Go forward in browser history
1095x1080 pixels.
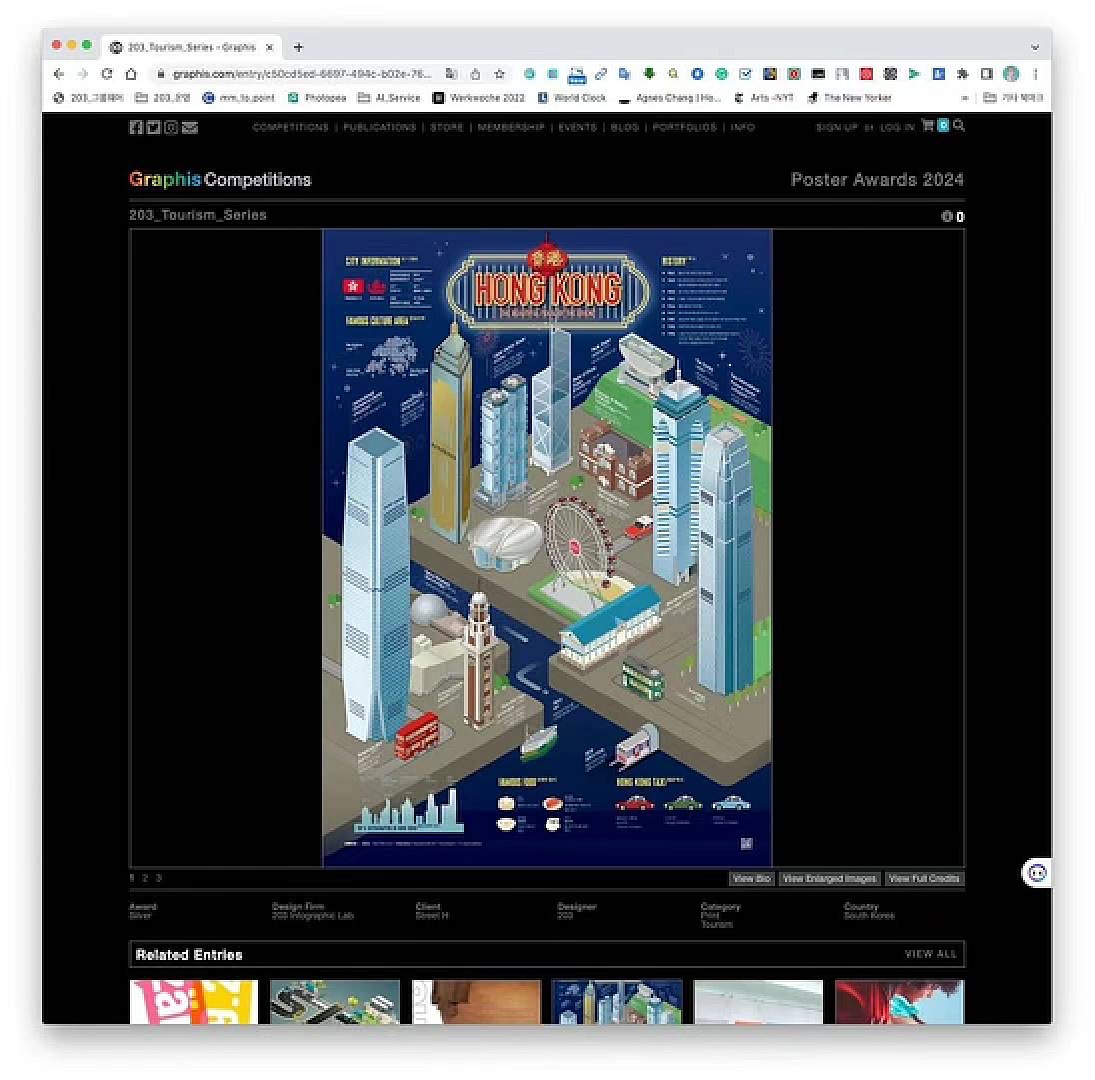pyautogui.click(x=82, y=74)
